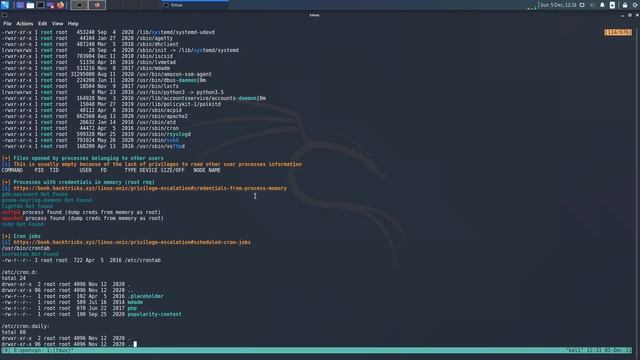Open the file manager panel launcher
The height and width of the screenshot is (360, 640).
(30, 5)
